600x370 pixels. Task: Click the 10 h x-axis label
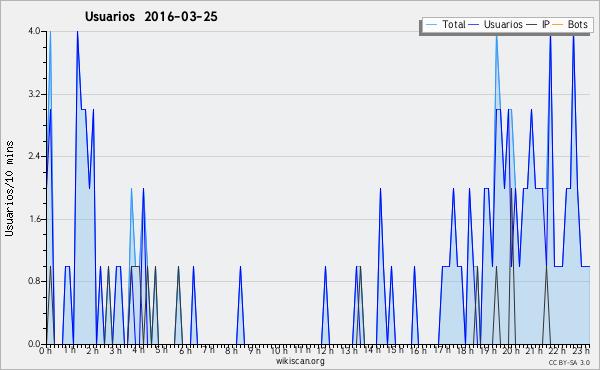click(x=279, y=350)
